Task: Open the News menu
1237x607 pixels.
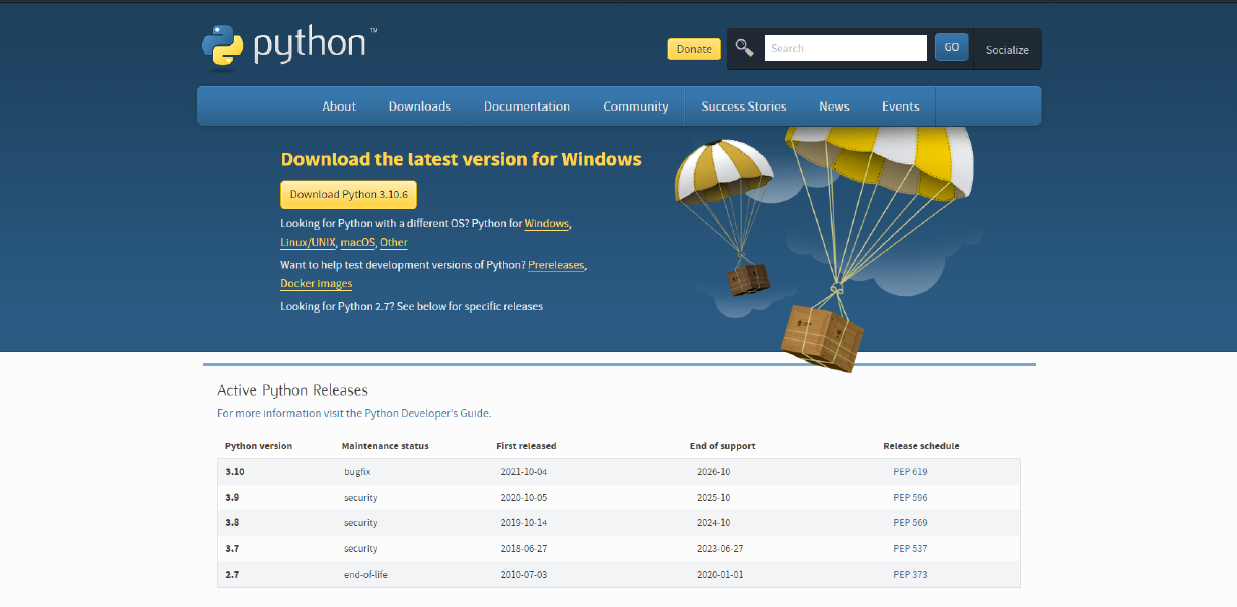Action: pos(834,106)
